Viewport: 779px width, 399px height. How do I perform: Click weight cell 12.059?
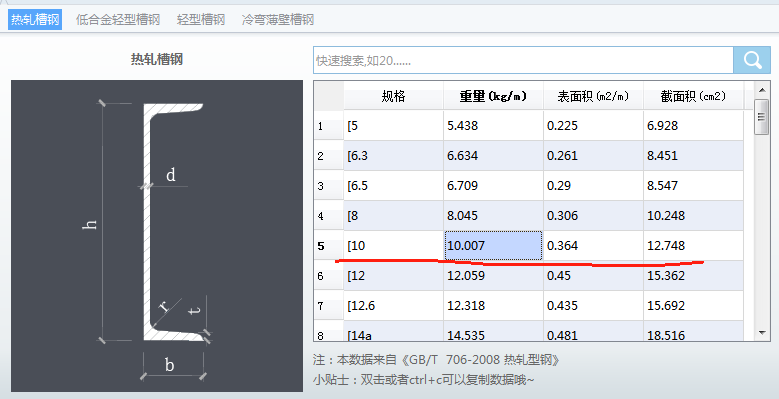tap(493, 276)
